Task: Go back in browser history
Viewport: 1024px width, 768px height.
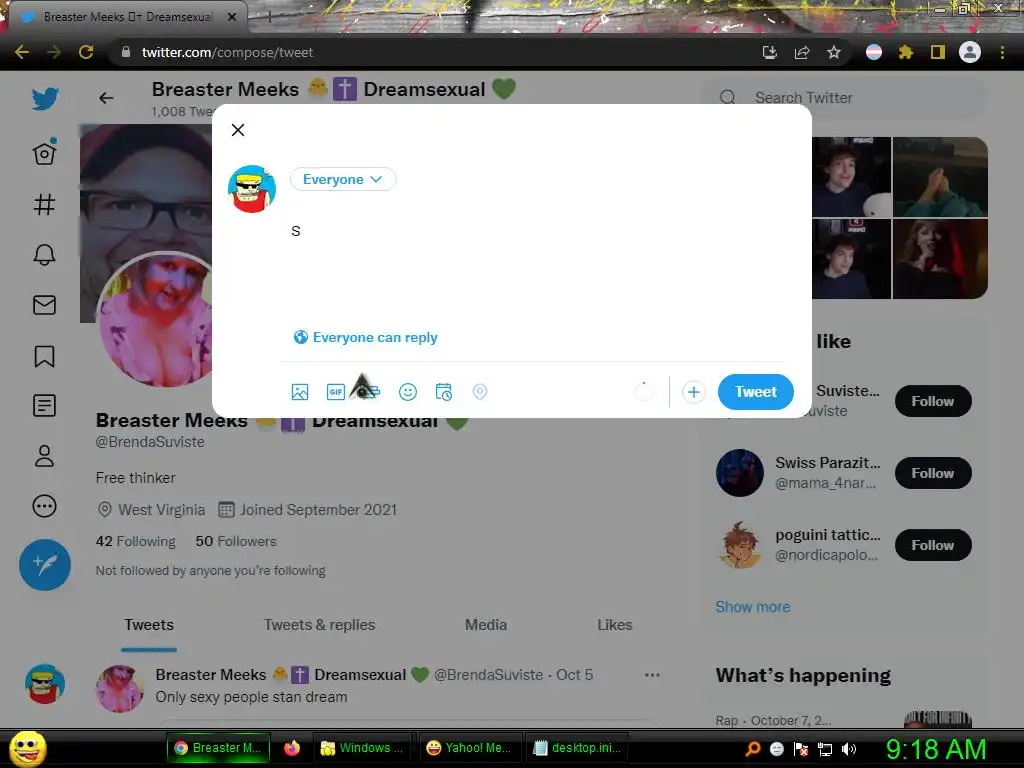Action: (22, 52)
